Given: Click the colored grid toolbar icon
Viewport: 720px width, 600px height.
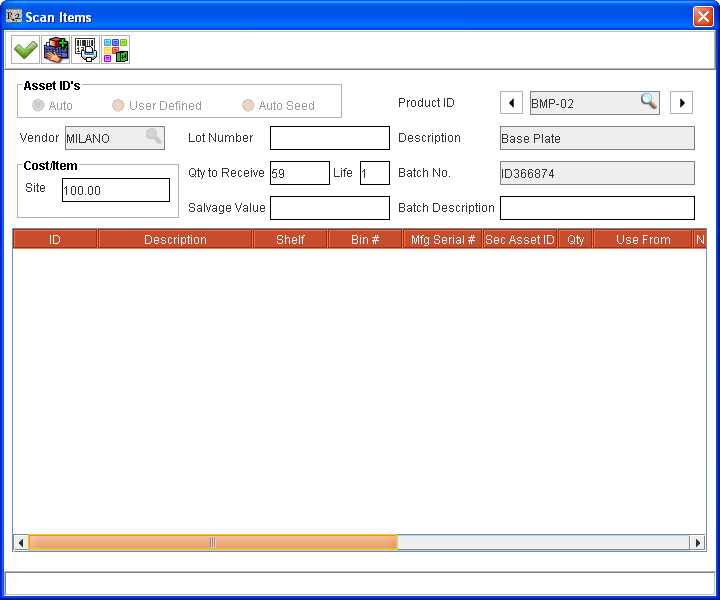Looking at the screenshot, I should click(x=116, y=49).
